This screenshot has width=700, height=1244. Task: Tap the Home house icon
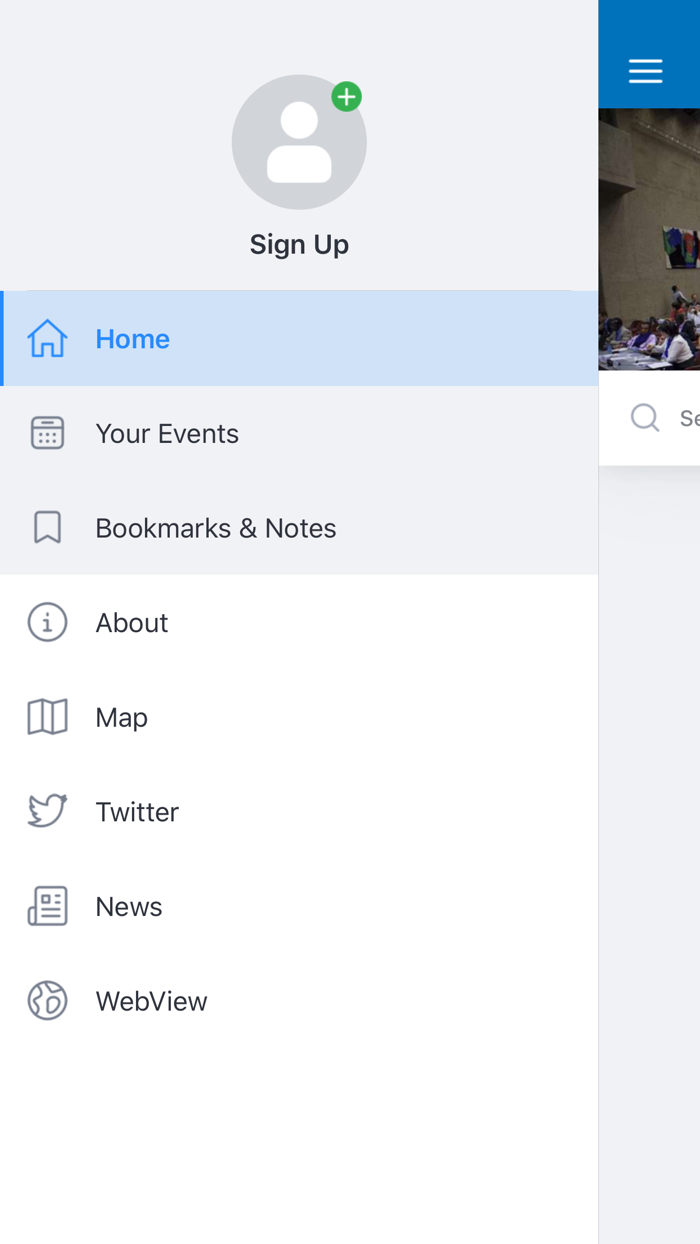47,339
